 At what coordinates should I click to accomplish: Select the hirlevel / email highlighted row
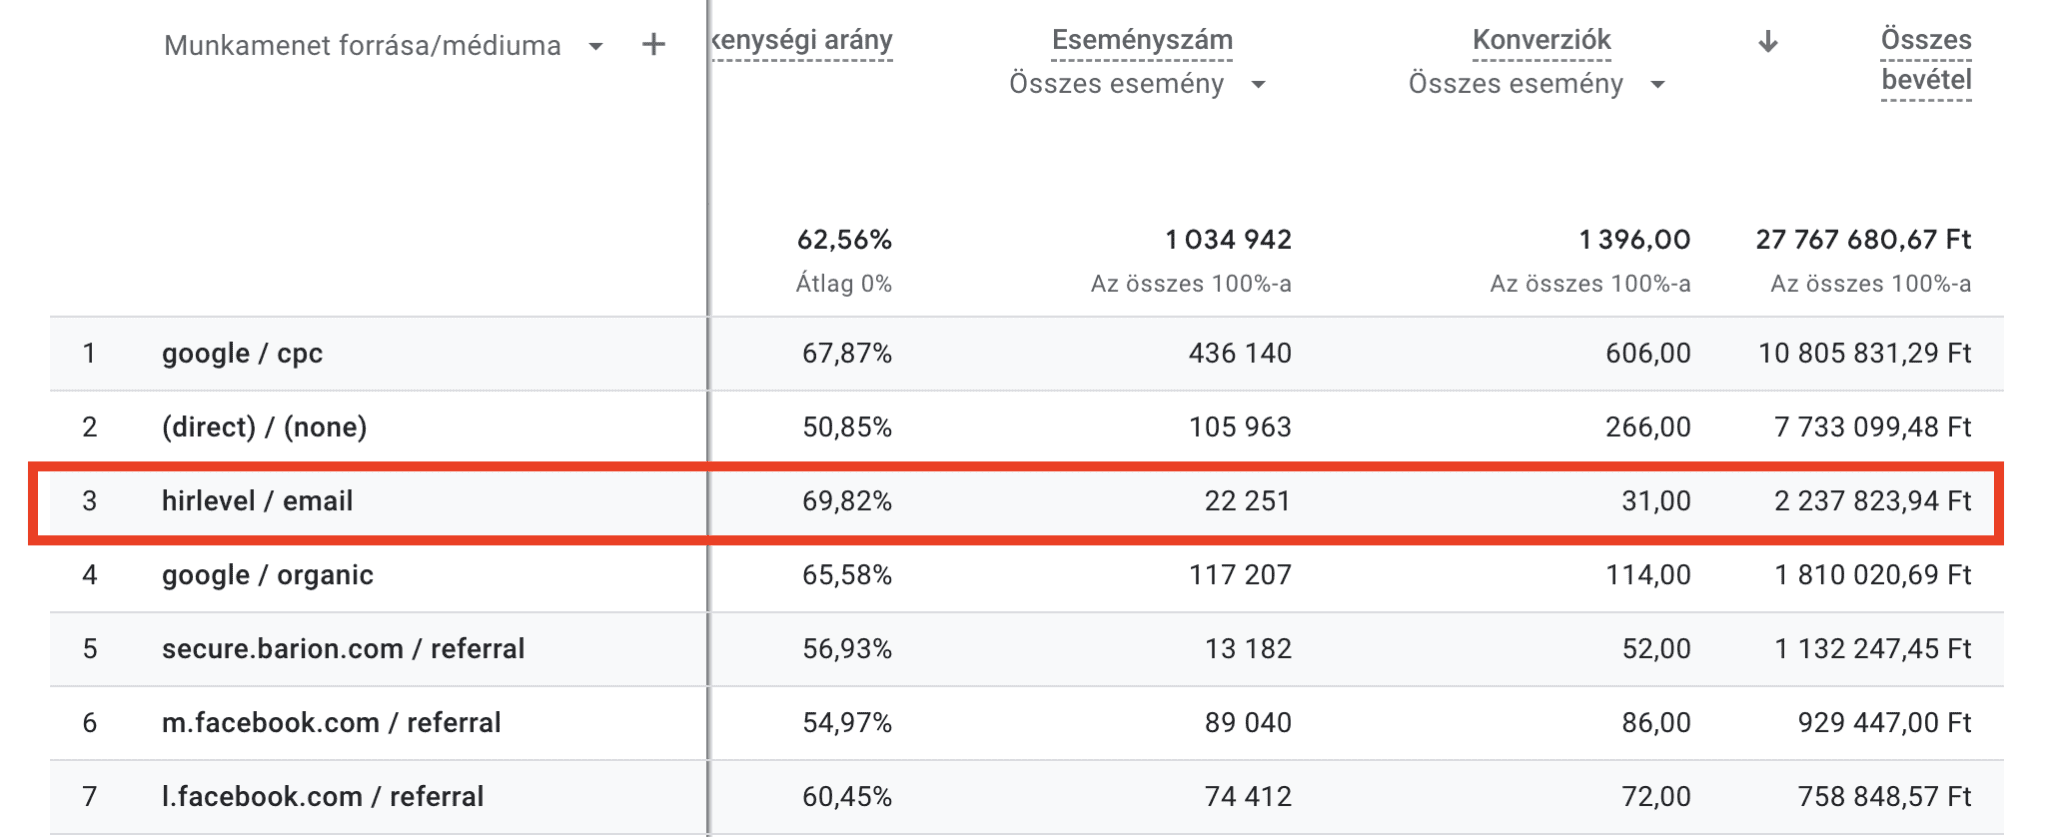(x=256, y=501)
